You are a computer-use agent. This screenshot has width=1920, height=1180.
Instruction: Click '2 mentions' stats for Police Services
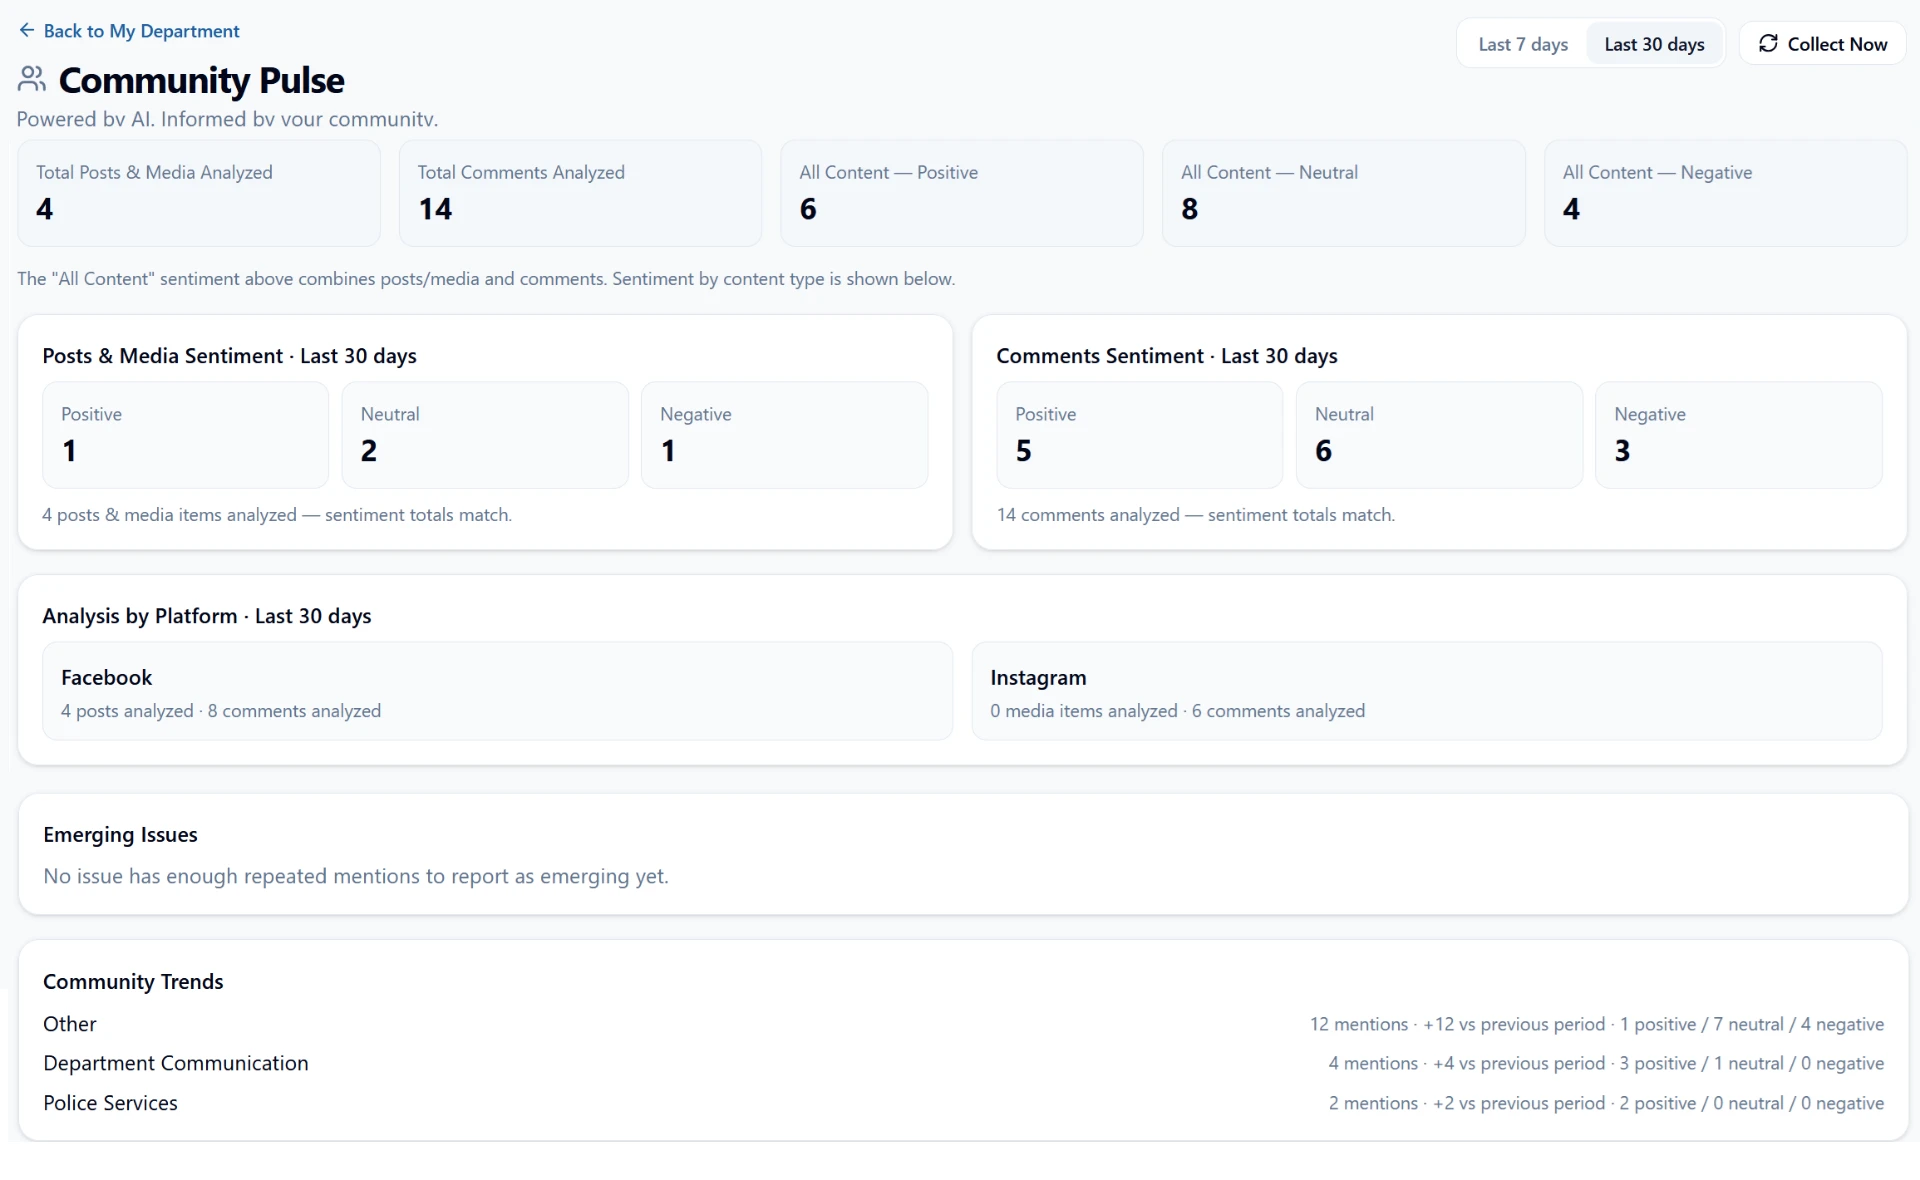[1606, 1103]
